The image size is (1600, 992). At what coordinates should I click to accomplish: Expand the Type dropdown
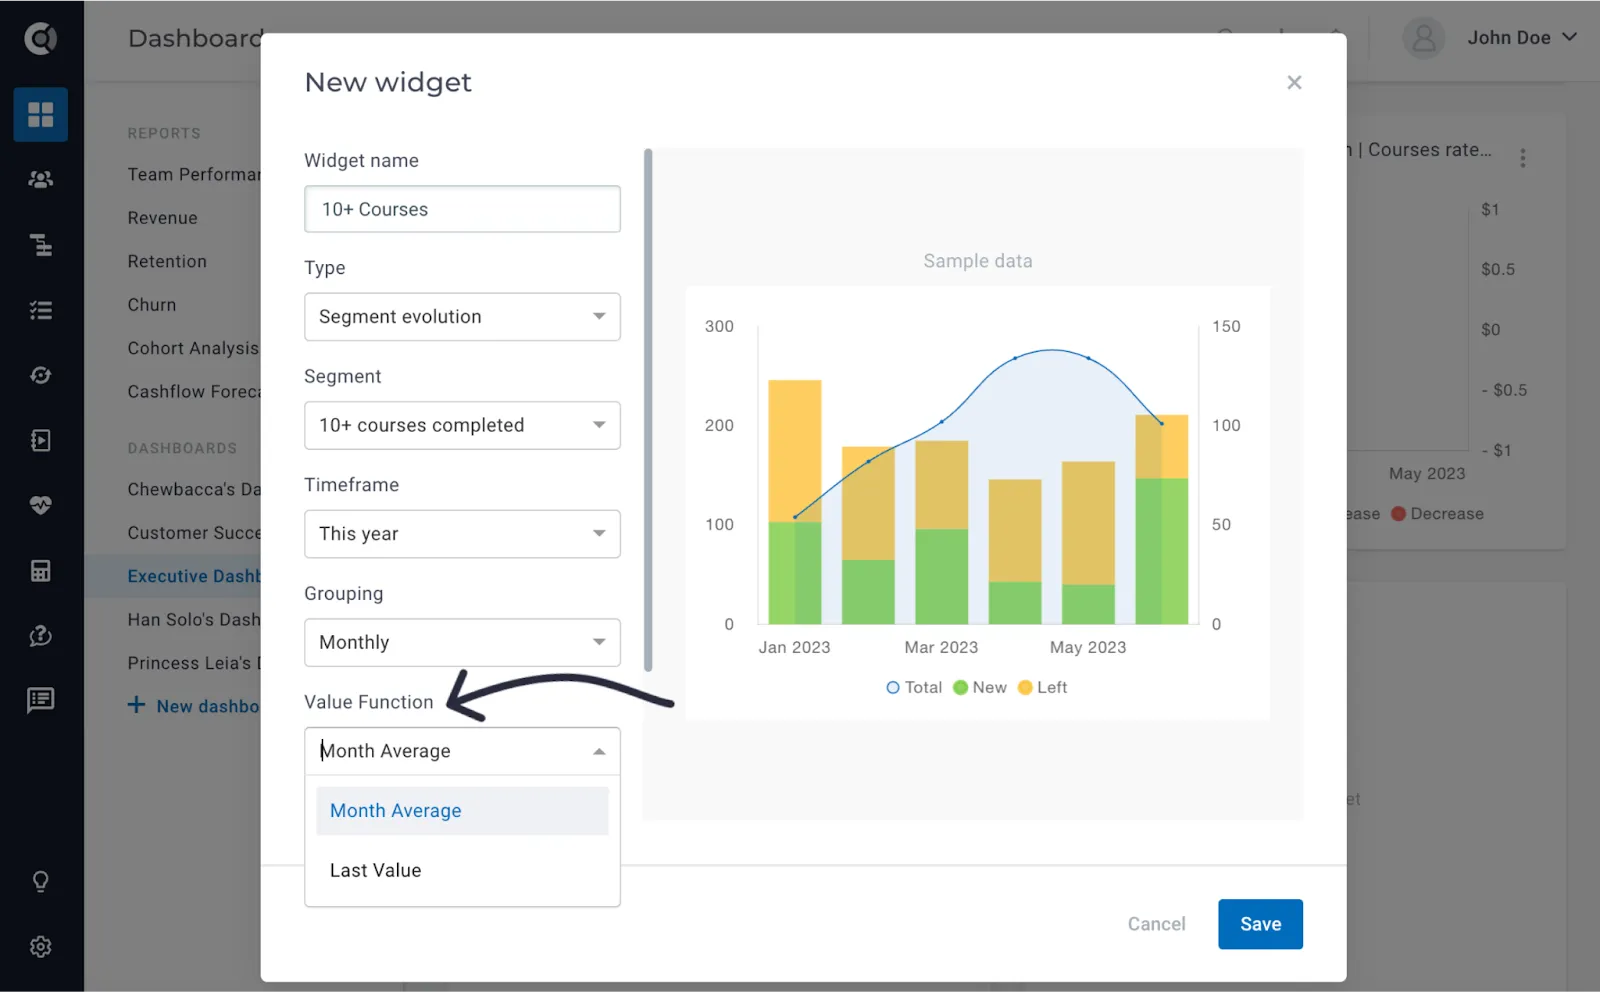(x=462, y=317)
